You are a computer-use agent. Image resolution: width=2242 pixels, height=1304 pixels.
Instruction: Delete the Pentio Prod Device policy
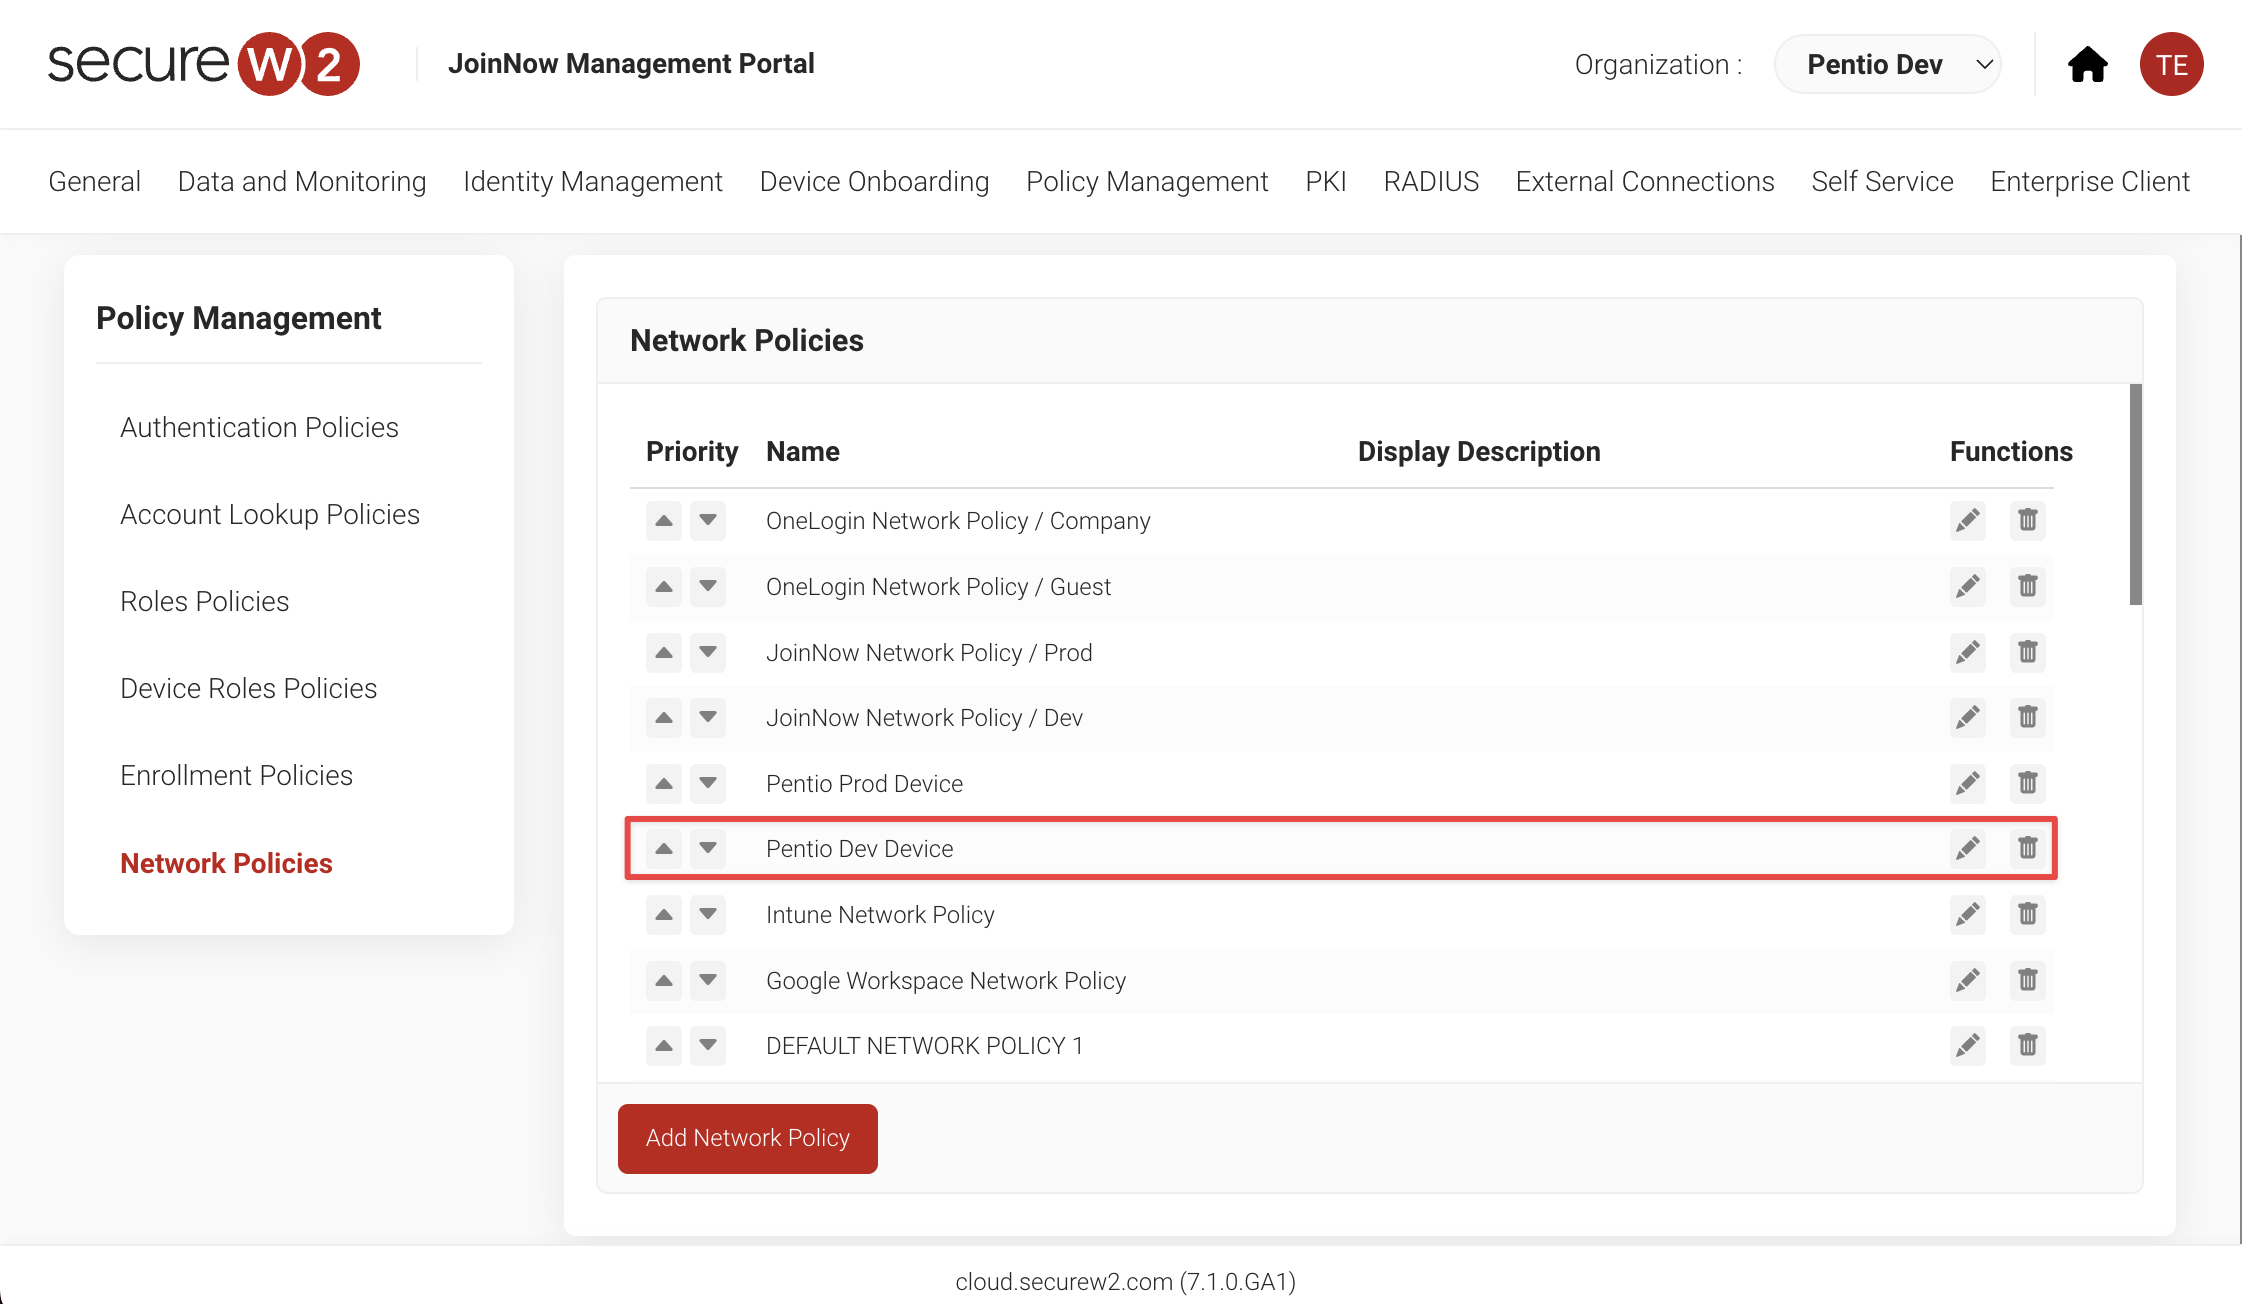(x=2027, y=783)
